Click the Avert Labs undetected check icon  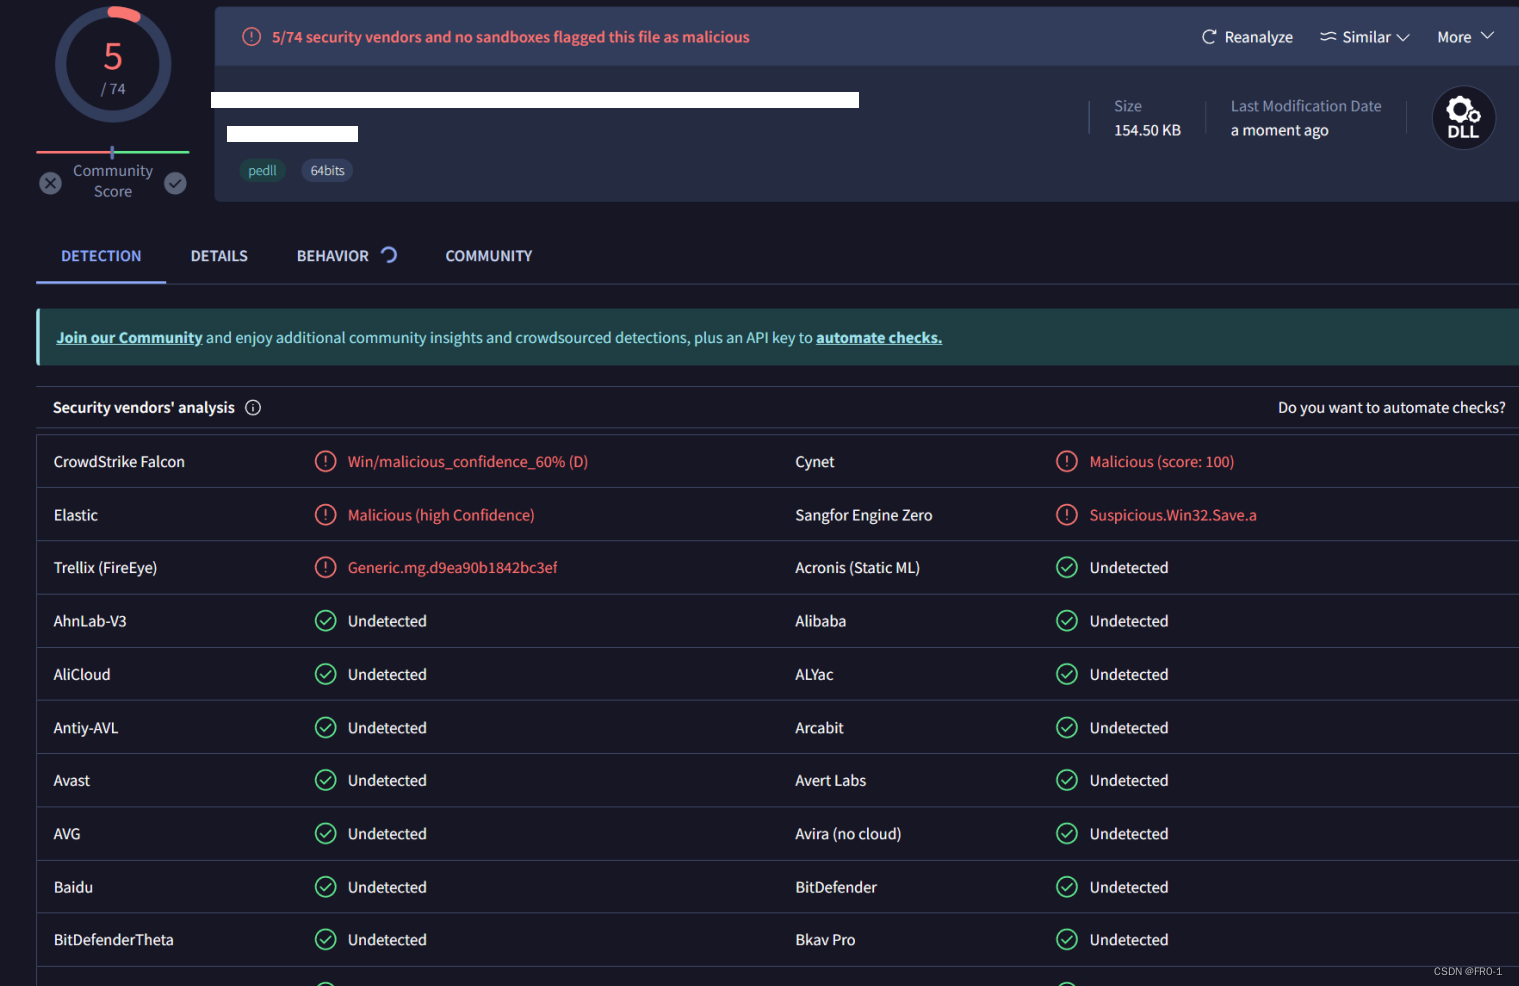(x=1067, y=780)
